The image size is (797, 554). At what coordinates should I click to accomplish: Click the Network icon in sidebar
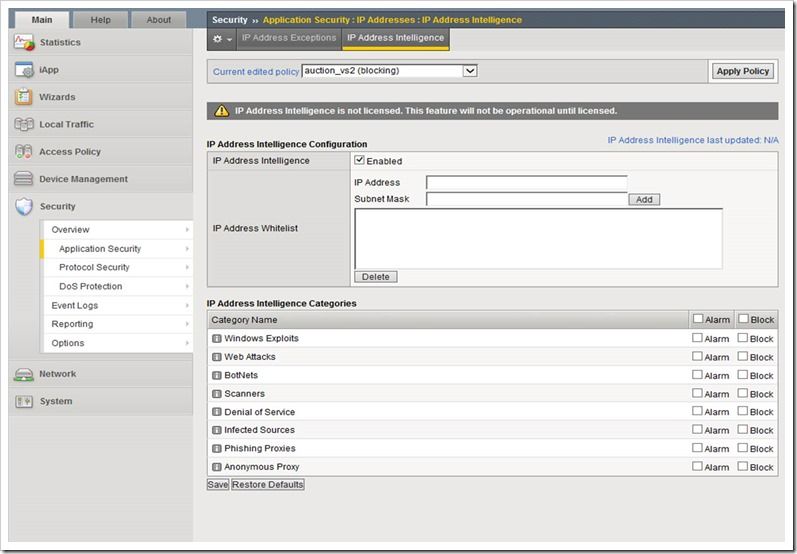click(x=24, y=374)
